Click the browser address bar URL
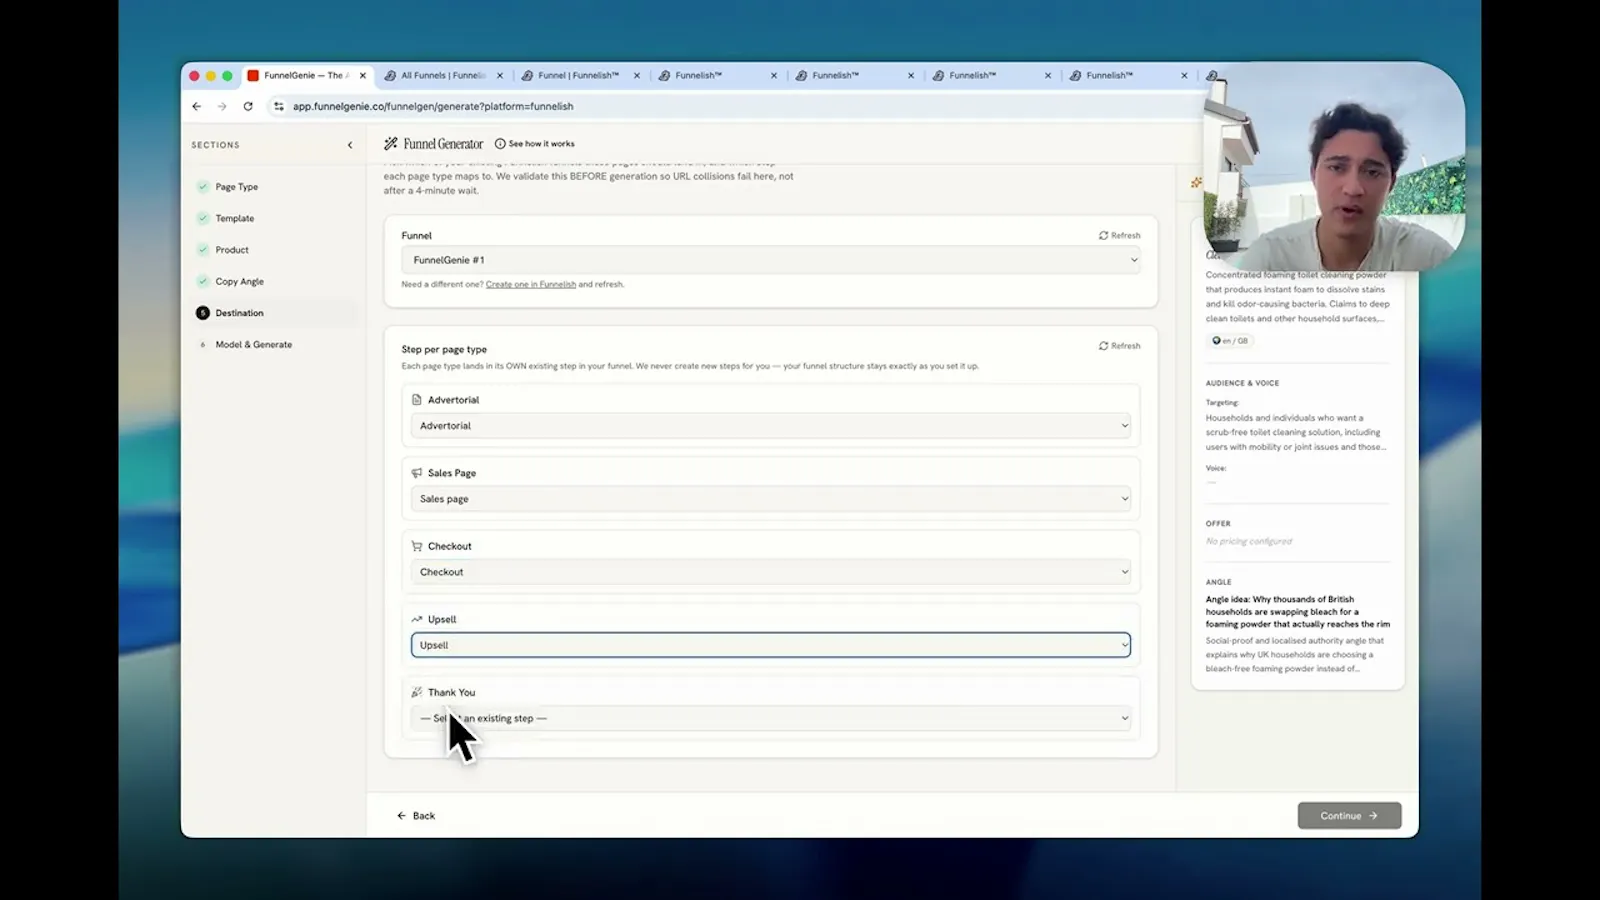The image size is (1600, 900). click(433, 106)
